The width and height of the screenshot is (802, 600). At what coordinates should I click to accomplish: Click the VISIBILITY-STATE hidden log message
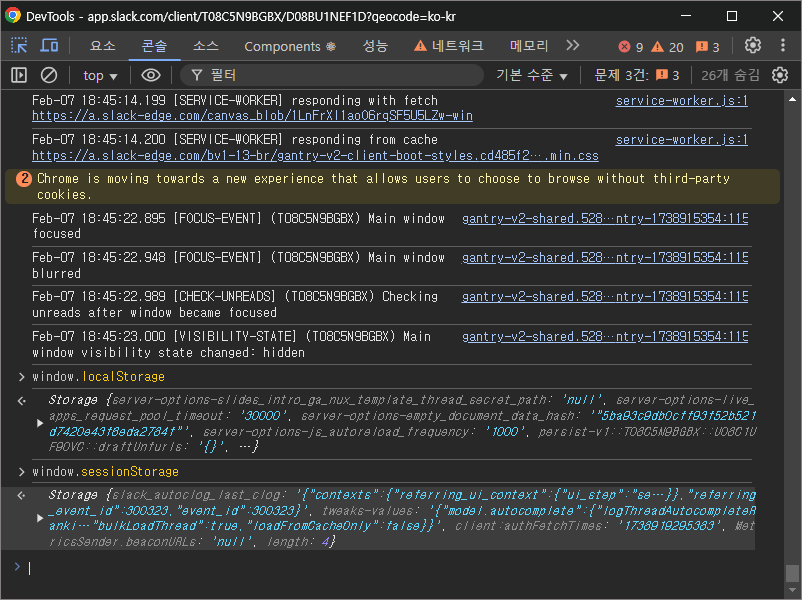231,344
